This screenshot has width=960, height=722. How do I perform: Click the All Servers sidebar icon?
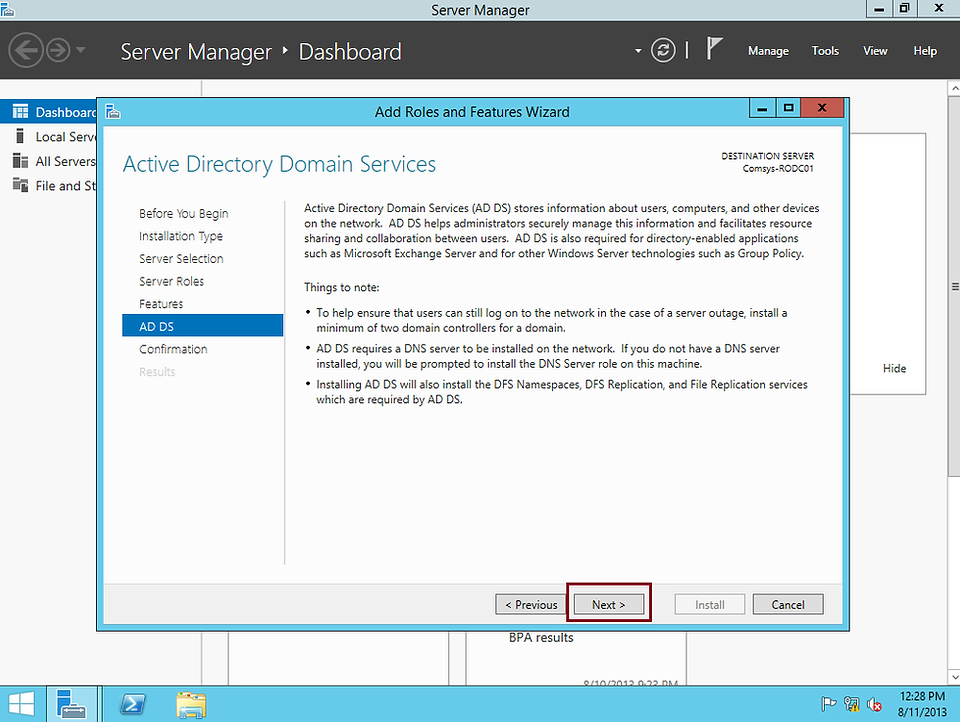(20, 161)
